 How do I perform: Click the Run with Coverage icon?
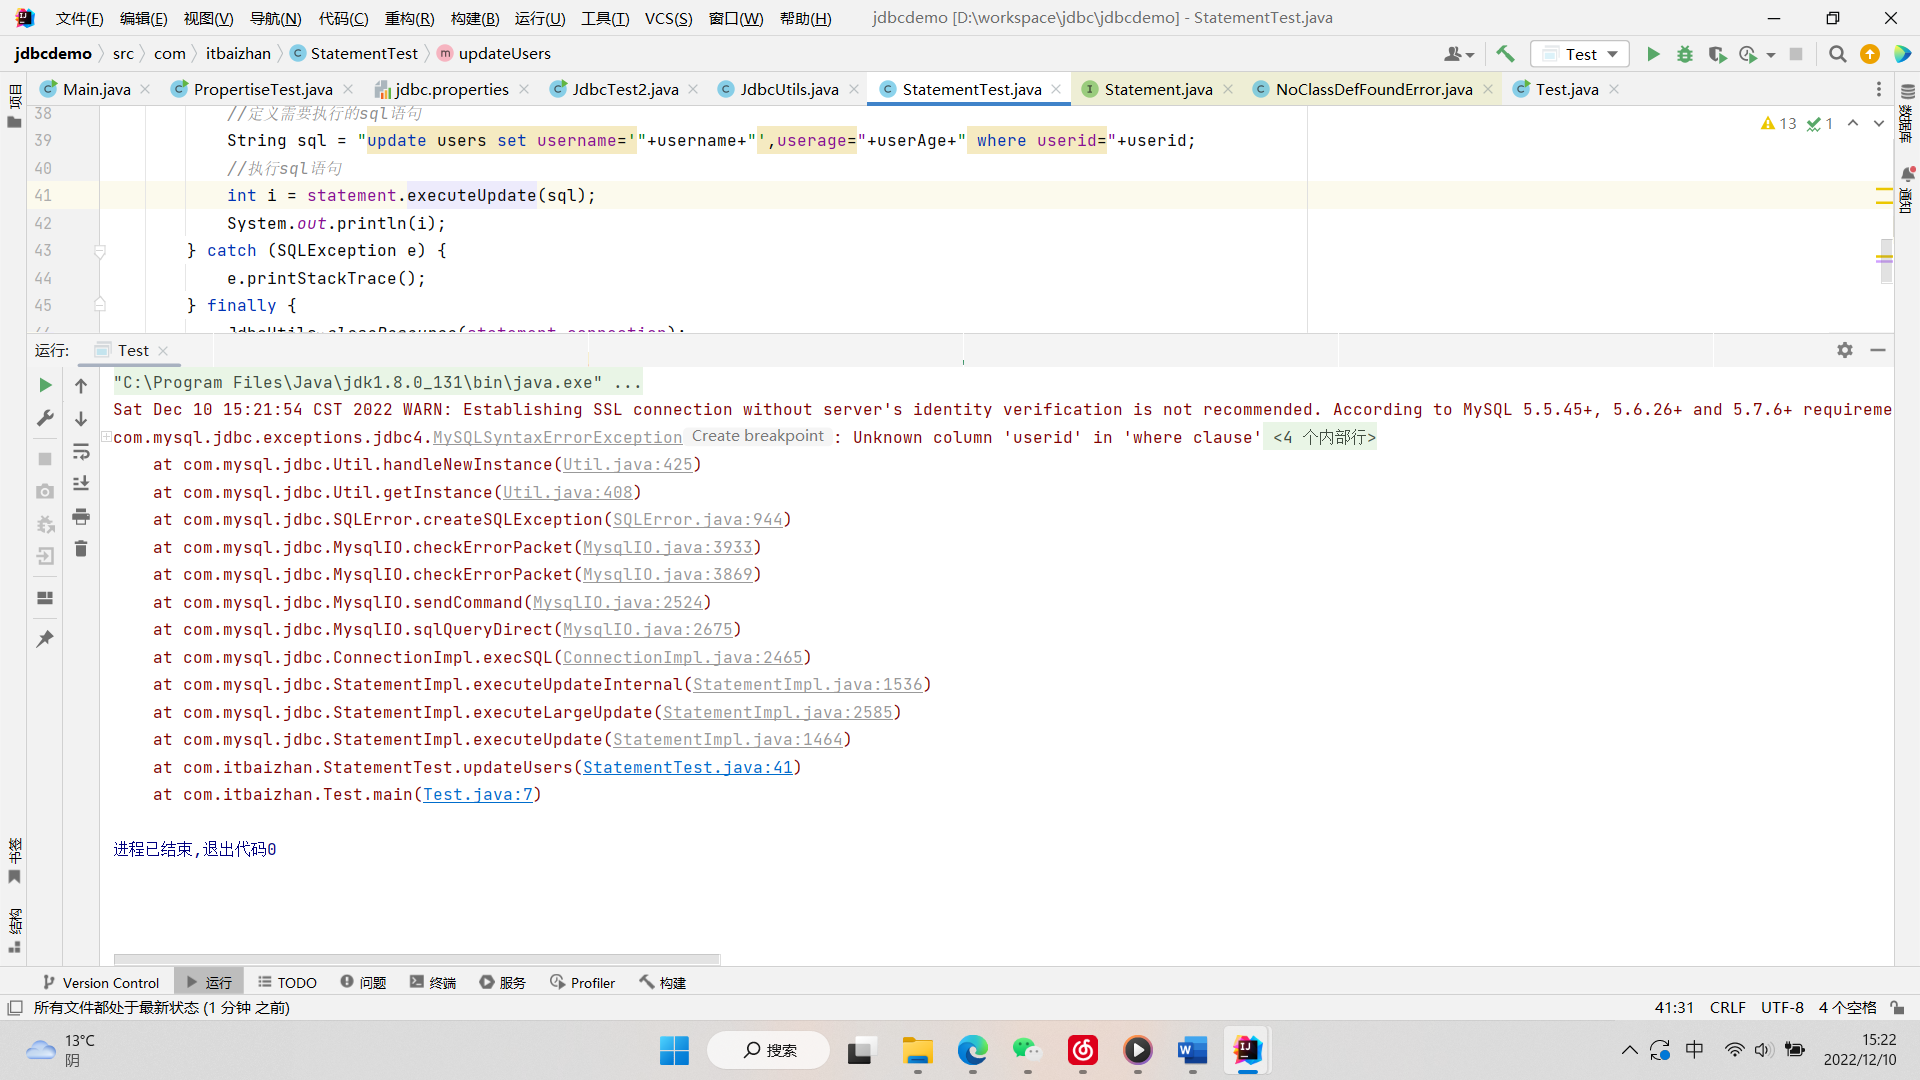coord(1717,54)
